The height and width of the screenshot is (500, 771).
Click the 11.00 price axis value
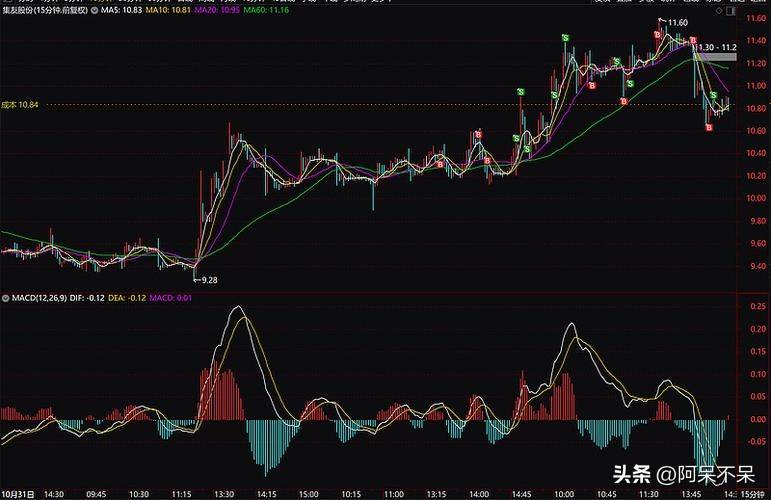coord(756,86)
